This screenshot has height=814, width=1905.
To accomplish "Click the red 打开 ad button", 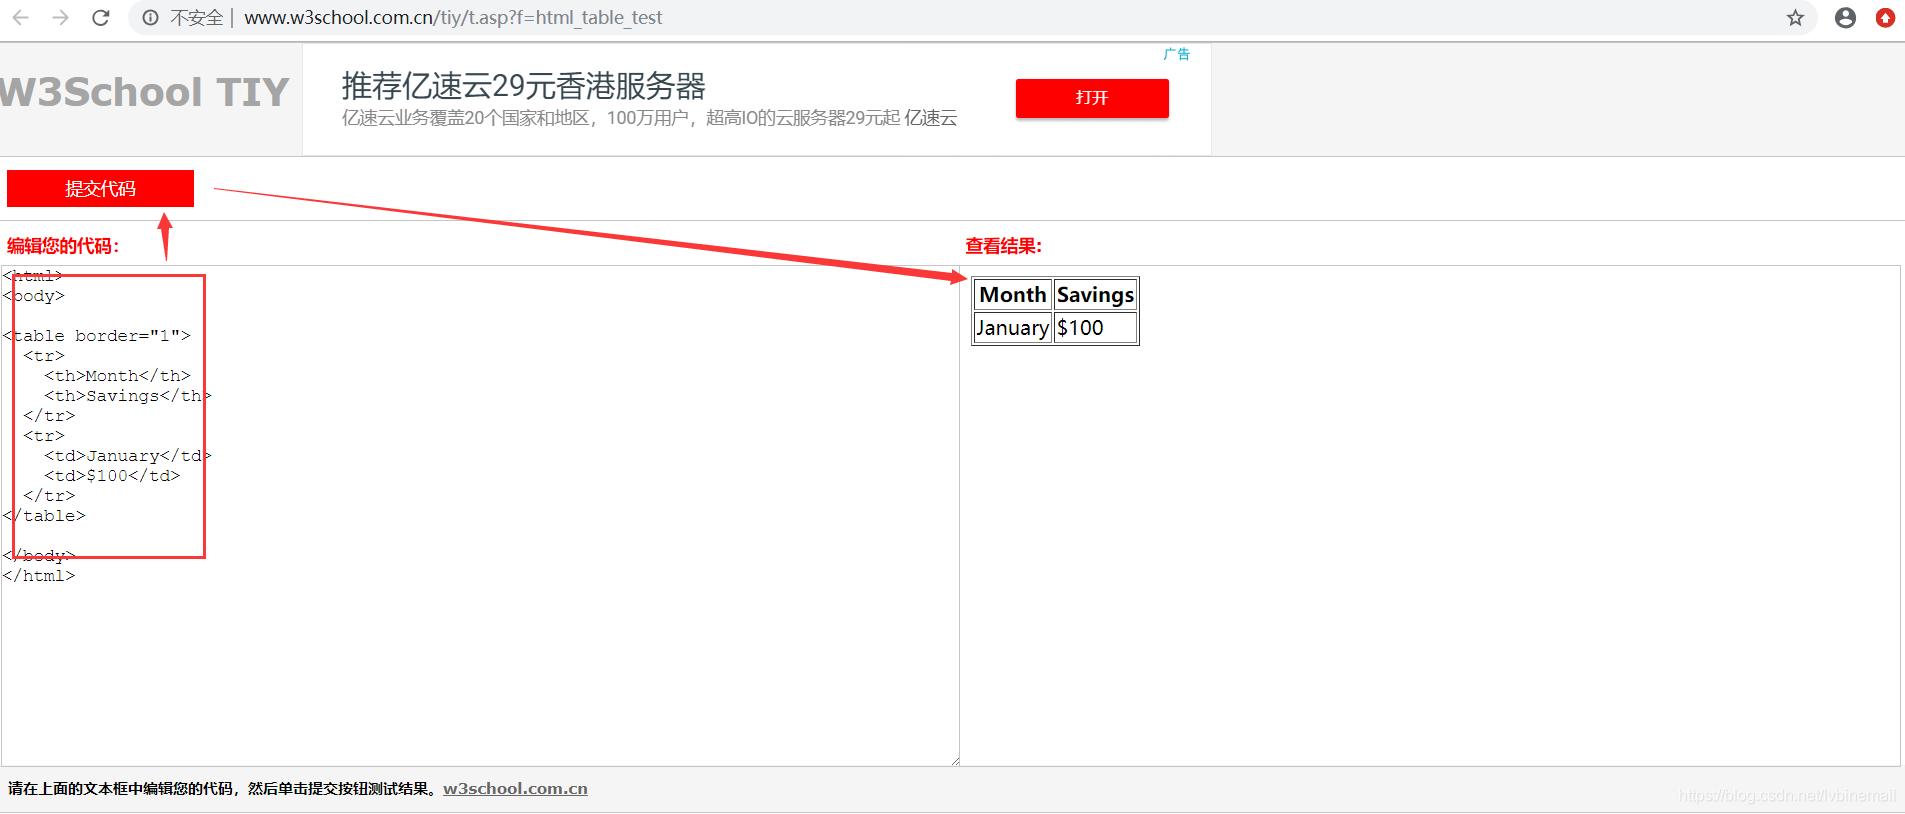I will 1092,98.
